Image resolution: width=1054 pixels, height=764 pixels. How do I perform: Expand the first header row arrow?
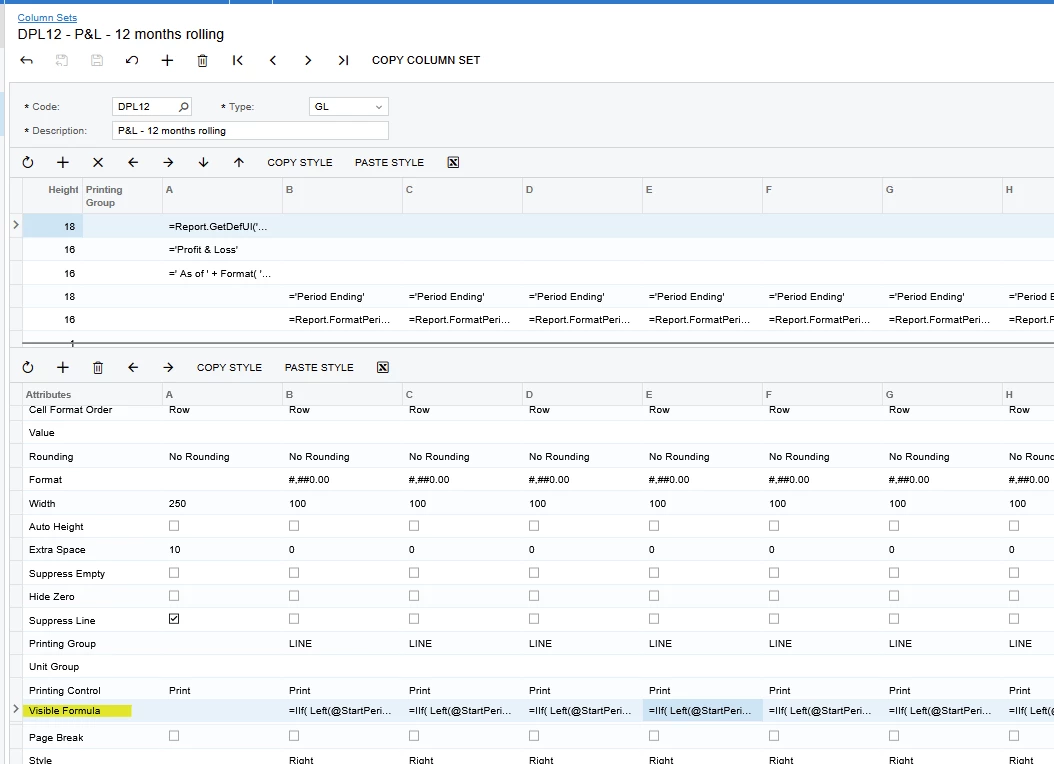pos(16,225)
